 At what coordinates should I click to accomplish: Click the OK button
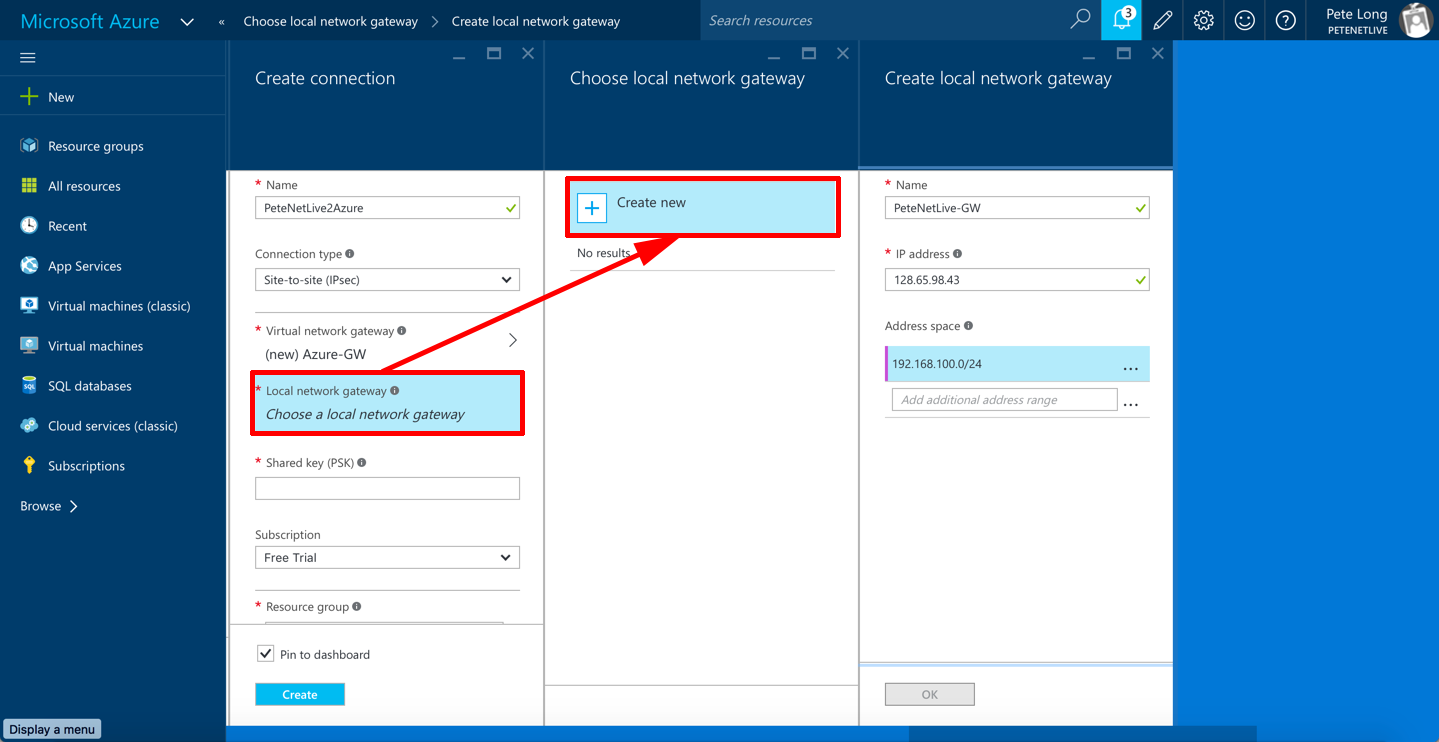(x=930, y=694)
